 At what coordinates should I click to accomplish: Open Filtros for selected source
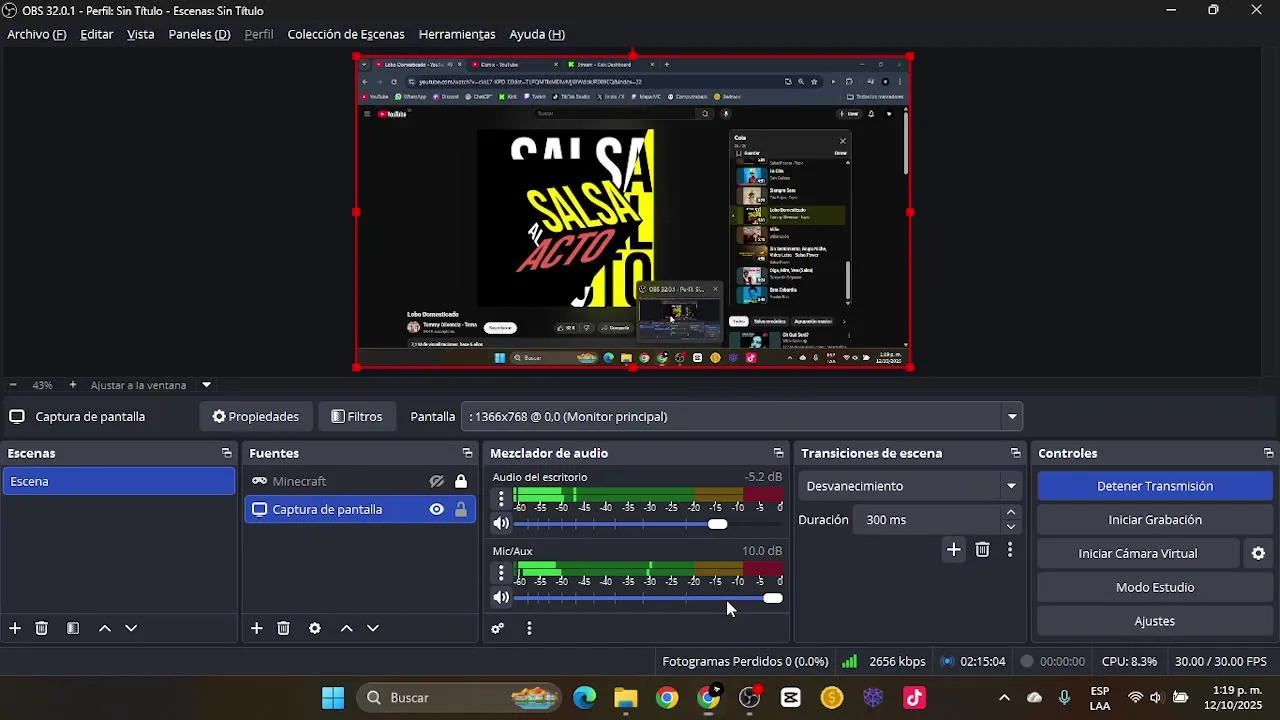click(357, 416)
